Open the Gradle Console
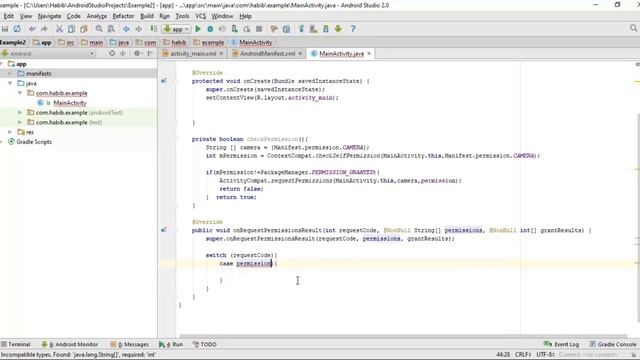640x360 pixels. point(613,344)
